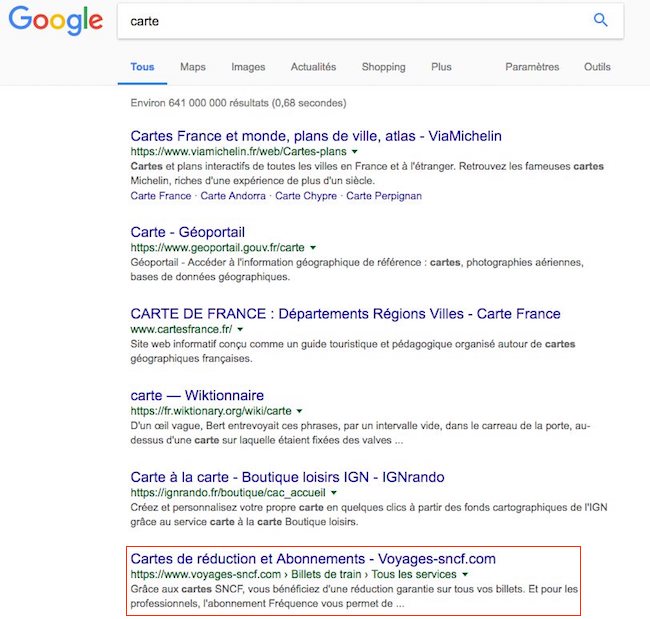The width and height of the screenshot is (650, 619).
Task: Select the Shopping tab
Action: 383,67
